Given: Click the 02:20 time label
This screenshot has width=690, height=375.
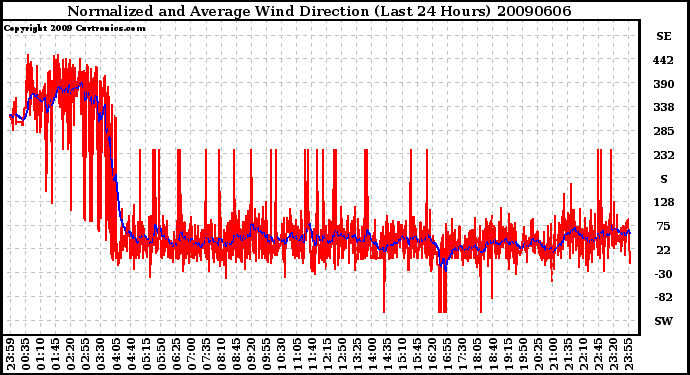Looking at the screenshot, I should (x=70, y=354).
